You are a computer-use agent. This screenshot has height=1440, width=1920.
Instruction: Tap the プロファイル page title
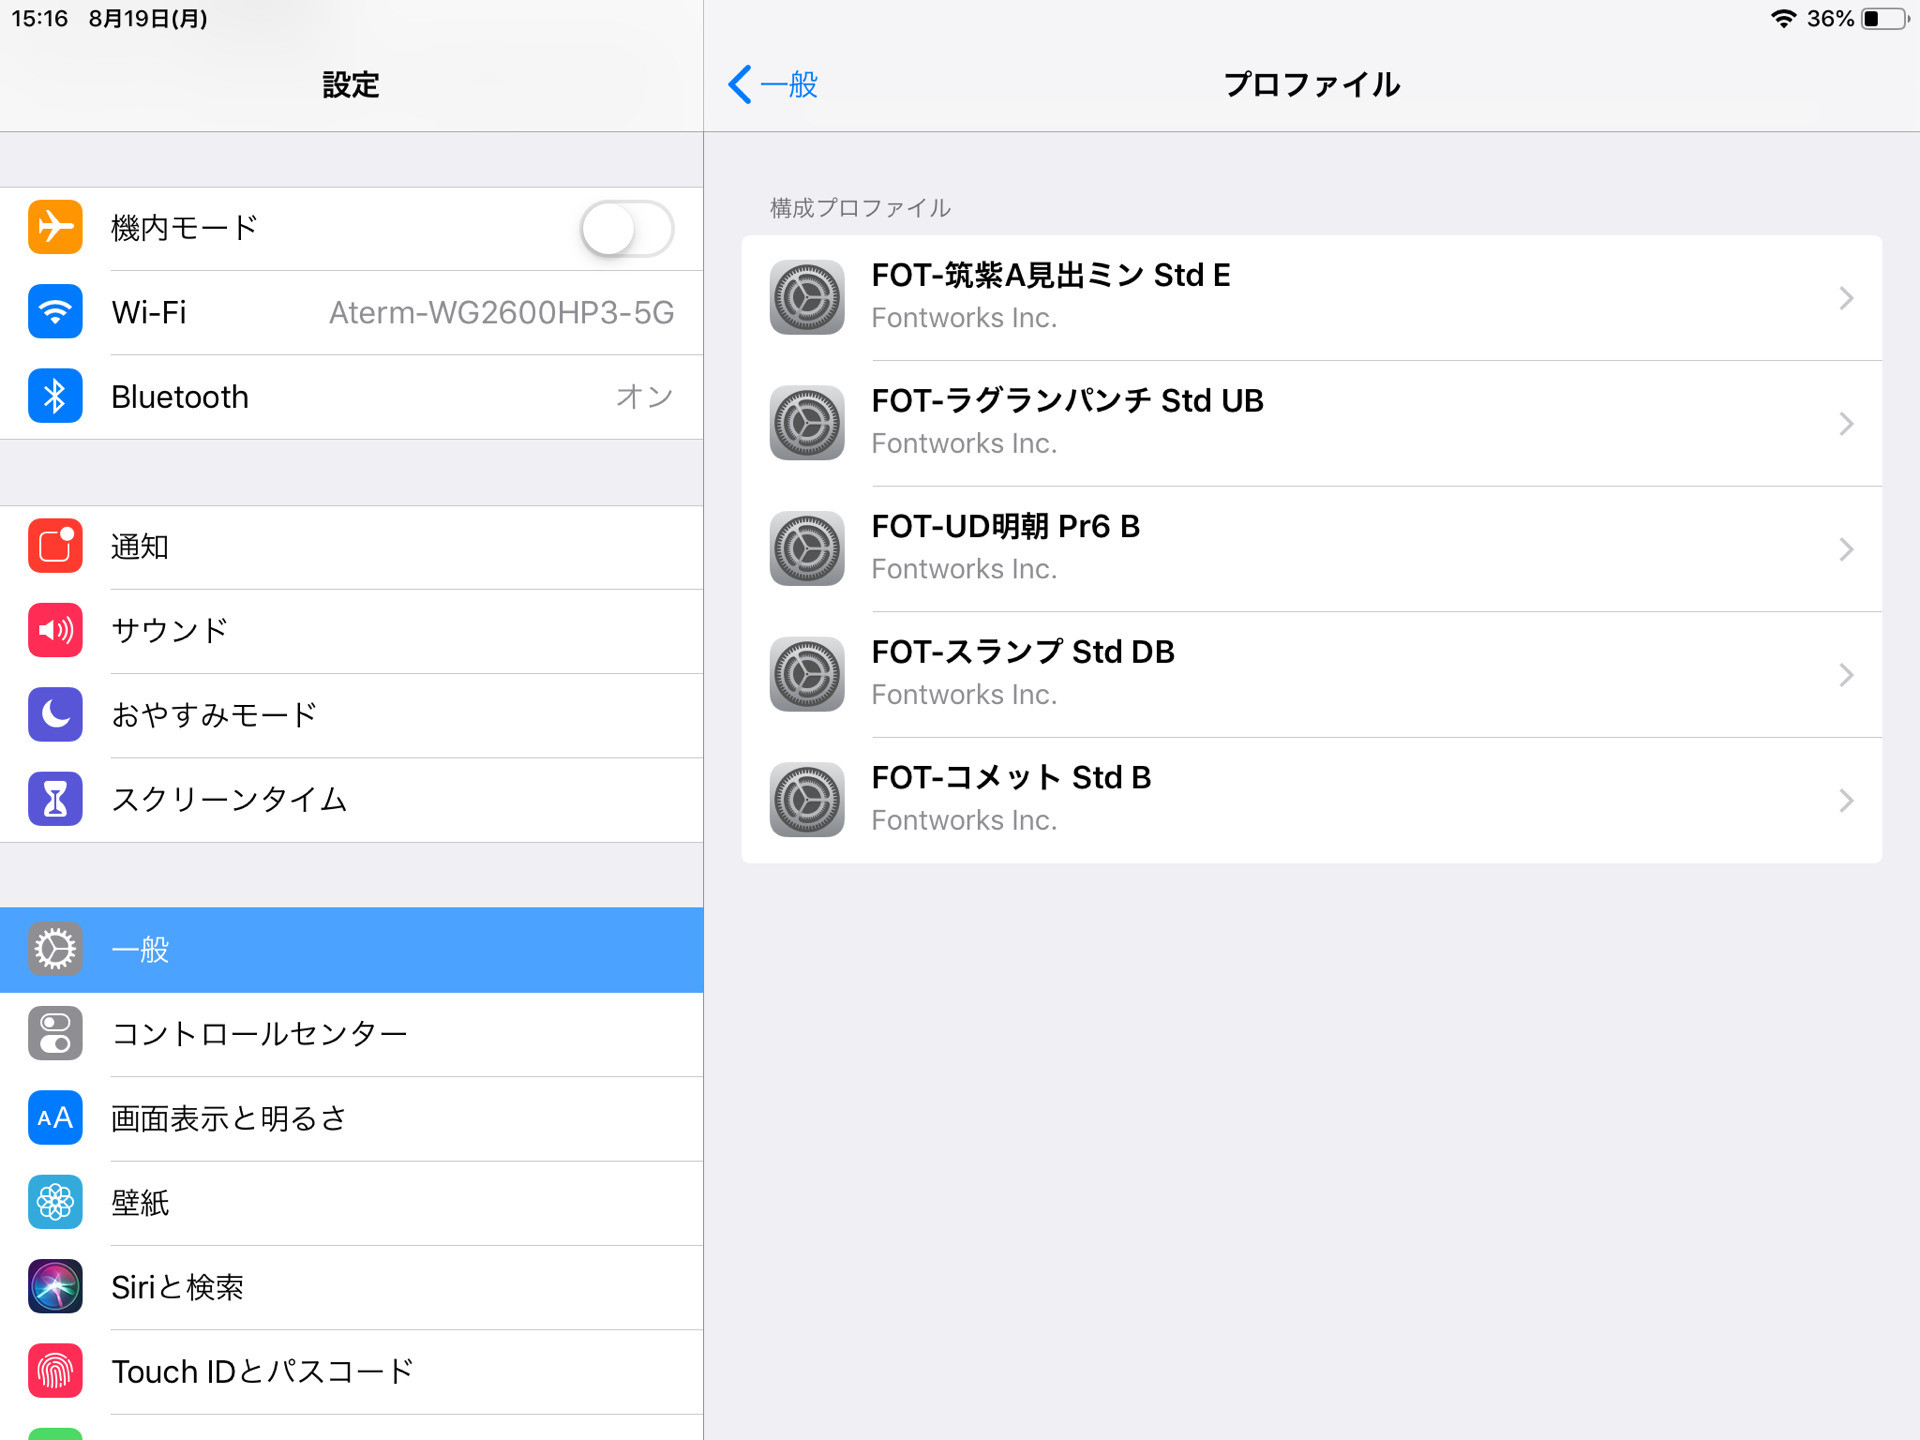click(x=1312, y=84)
